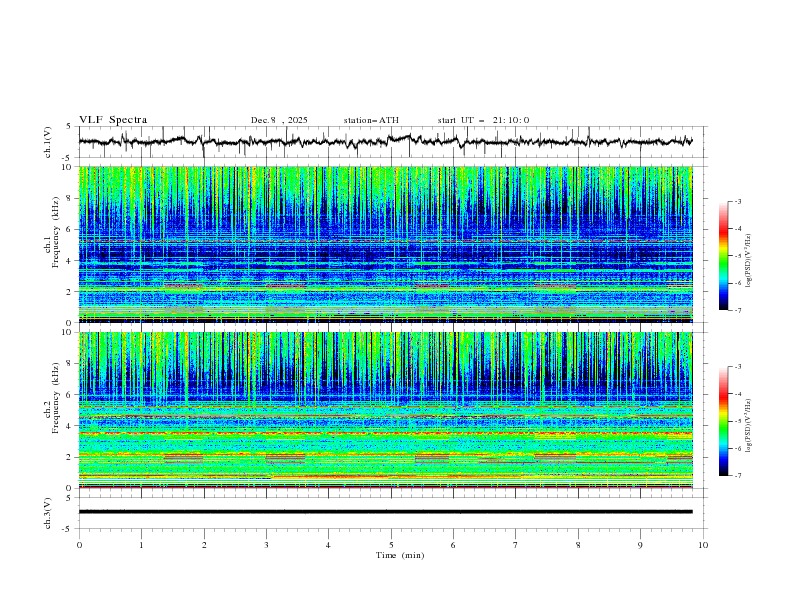
Task: Click the "-7" tick on ch.2 colorbar
Action: (x=737, y=476)
